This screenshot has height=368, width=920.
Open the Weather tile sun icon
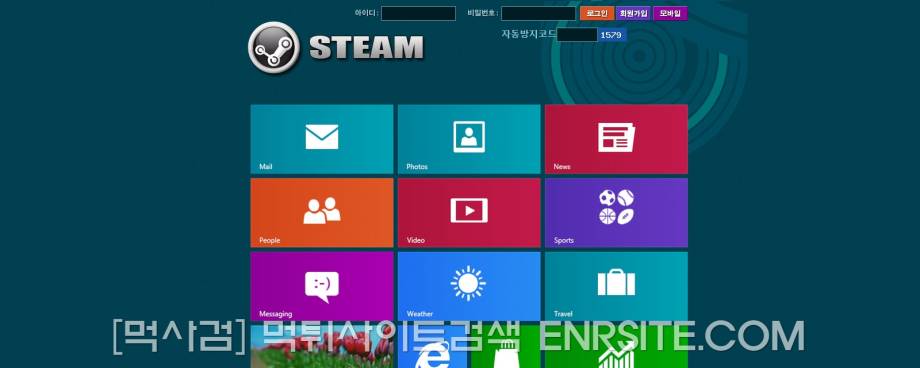click(x=468, y=283)
